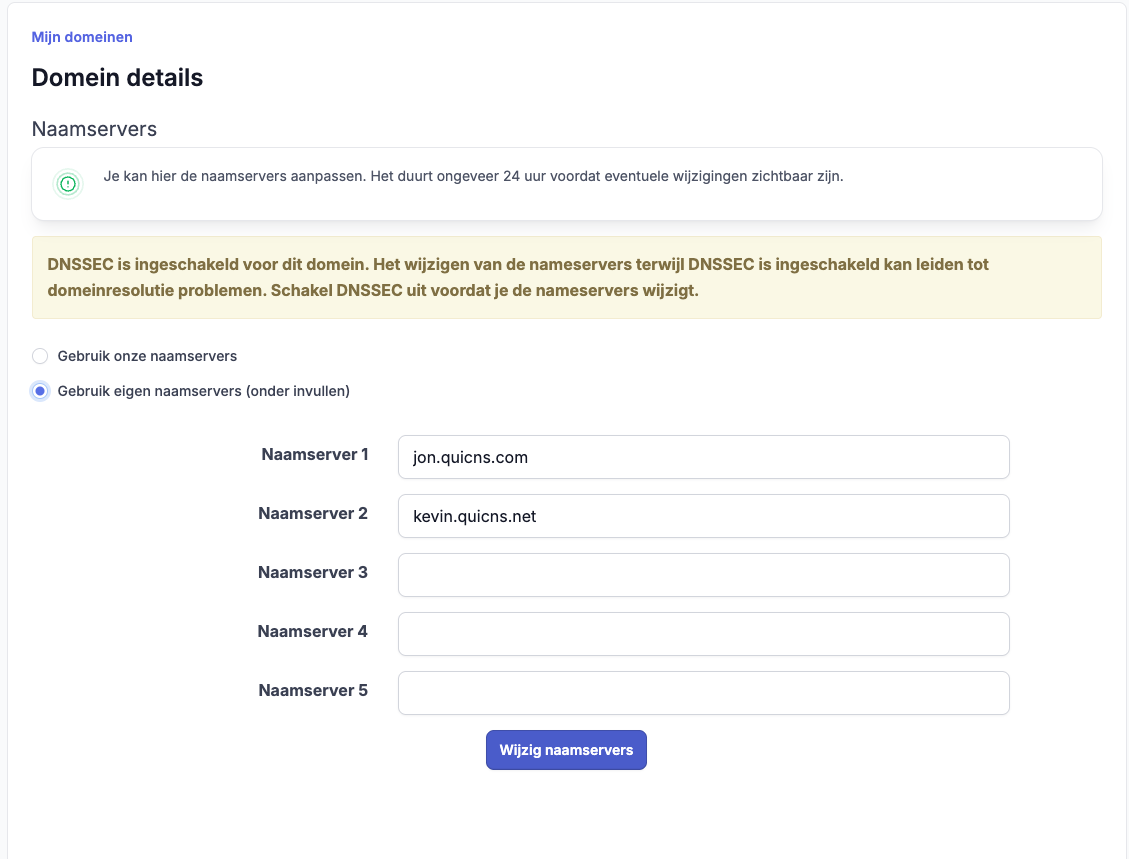The width and height of the screenshot is (1129, 859).
Task: Click the Gebruik eigen naamservers label text
Action: pos(204,391)
